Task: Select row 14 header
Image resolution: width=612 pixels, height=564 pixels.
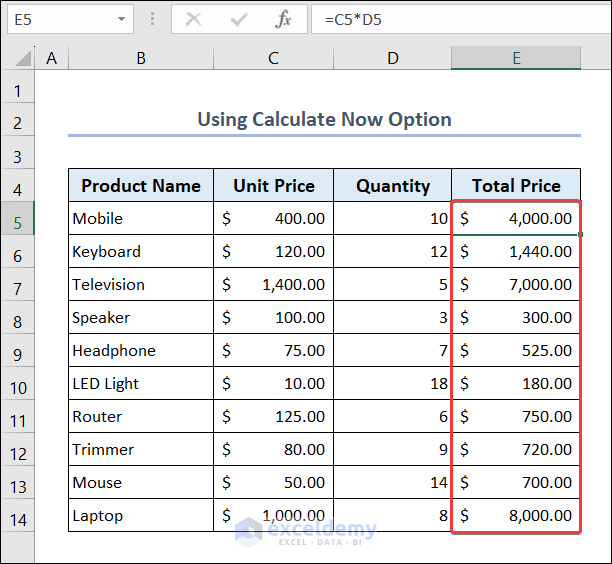Action: [x=17, y=517]
